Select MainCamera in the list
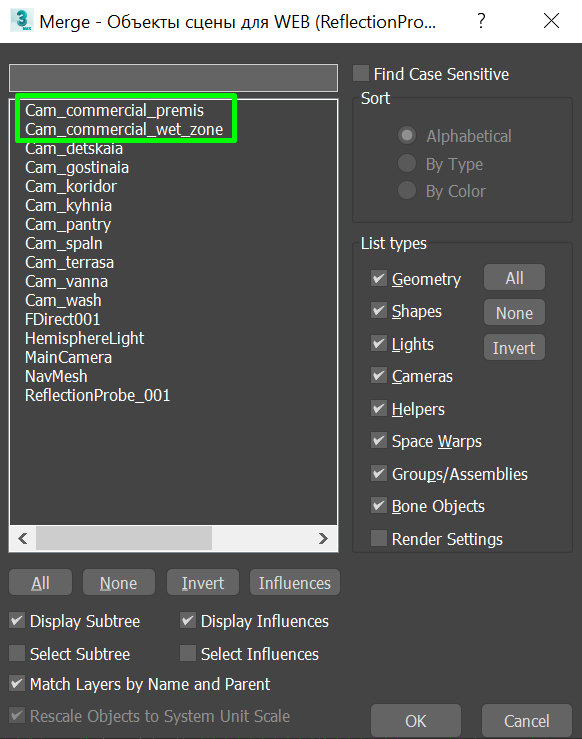582x739 pixels. pos(68,357)
